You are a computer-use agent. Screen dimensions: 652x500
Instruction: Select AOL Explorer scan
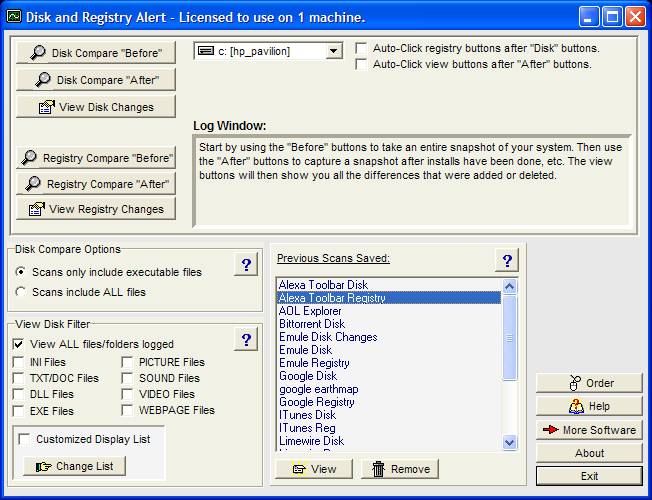389,311
